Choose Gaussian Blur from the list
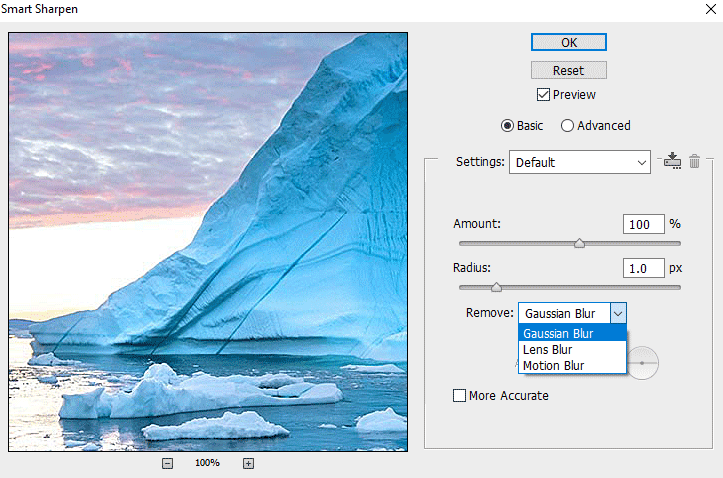The width and height of the screenshot is (723, 478). (572, 333)
